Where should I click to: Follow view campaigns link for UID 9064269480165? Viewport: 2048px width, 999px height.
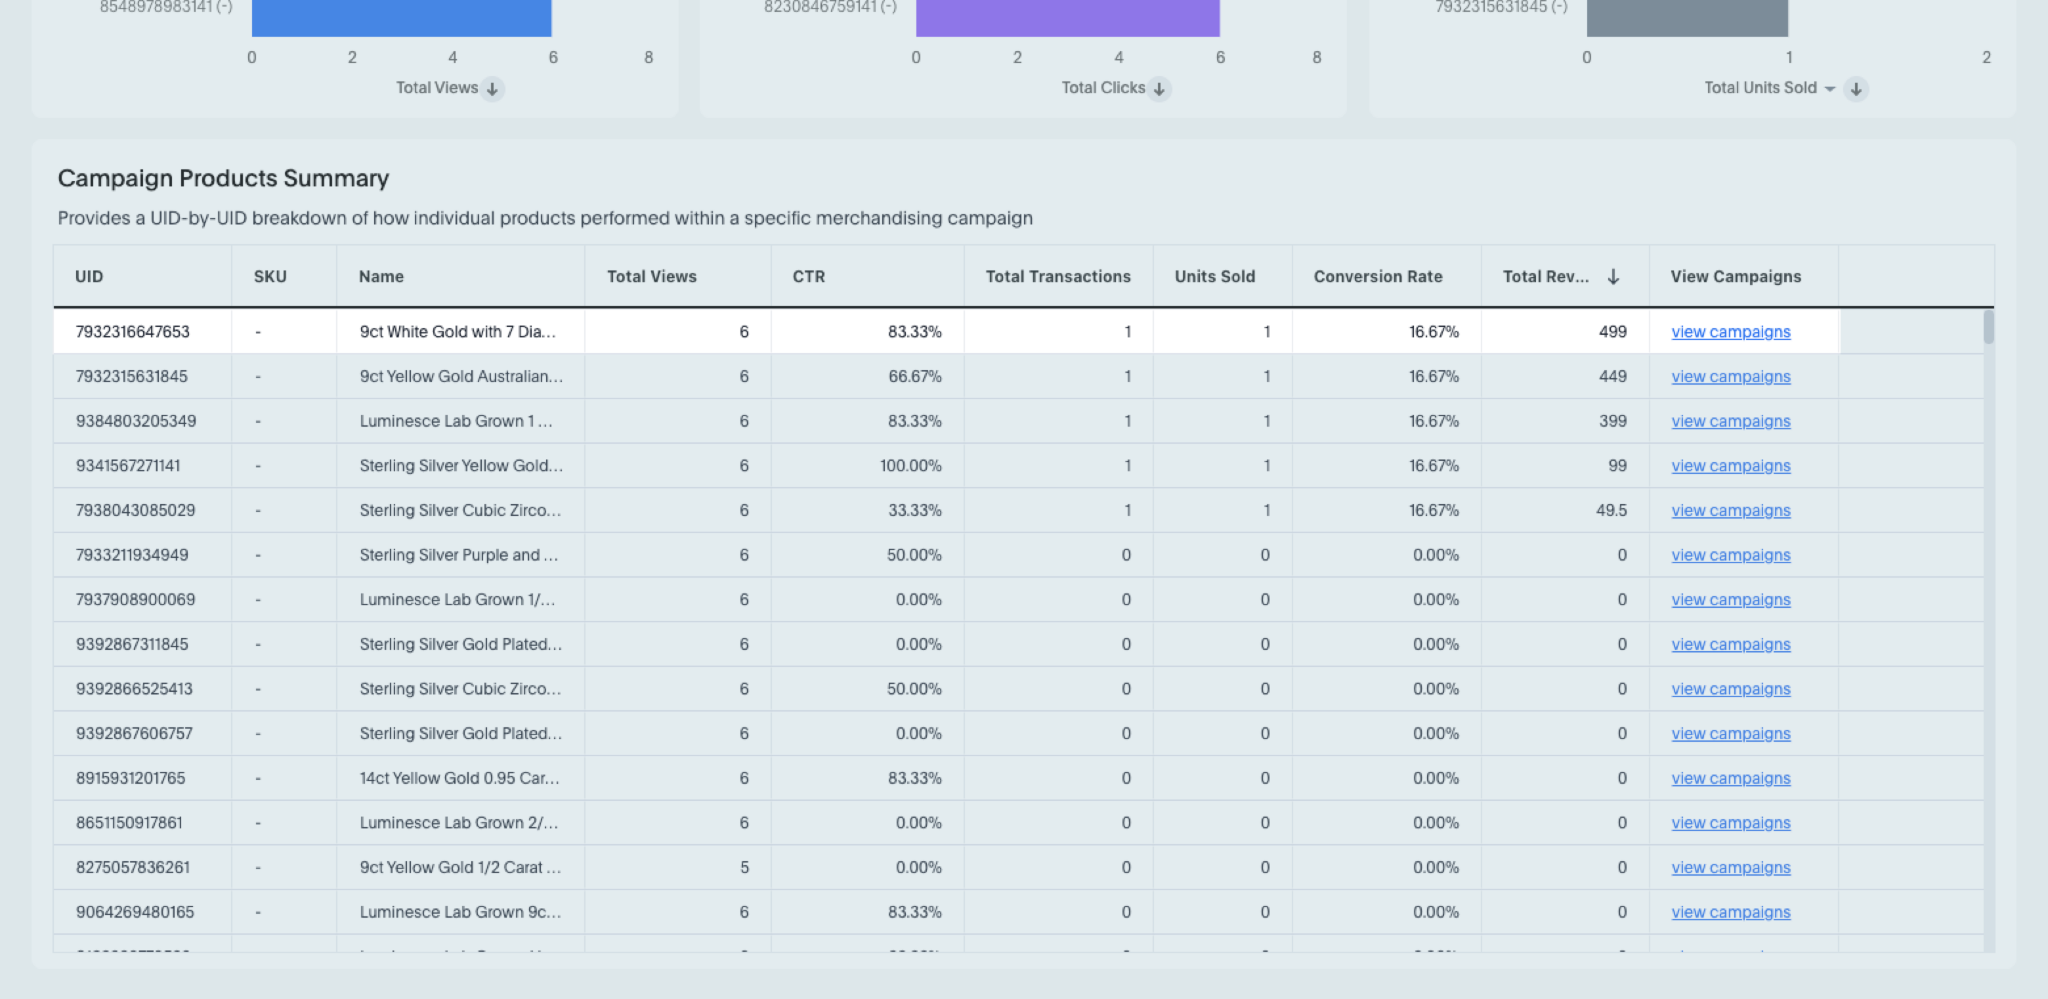point(1730,913)
